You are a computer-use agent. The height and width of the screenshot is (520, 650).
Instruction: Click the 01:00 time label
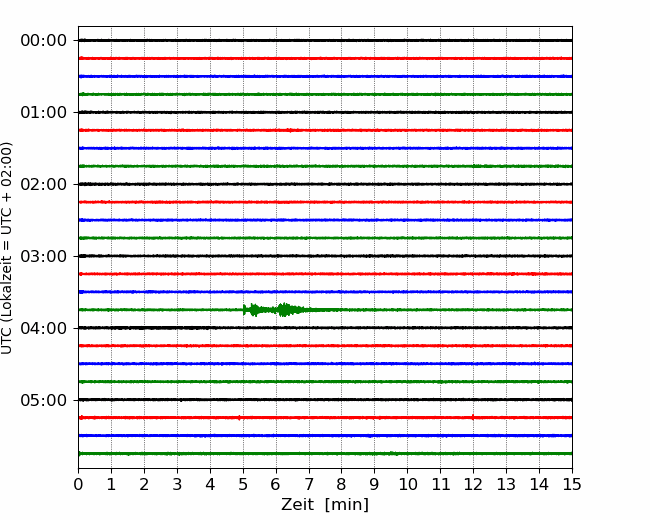coord(44,112)
